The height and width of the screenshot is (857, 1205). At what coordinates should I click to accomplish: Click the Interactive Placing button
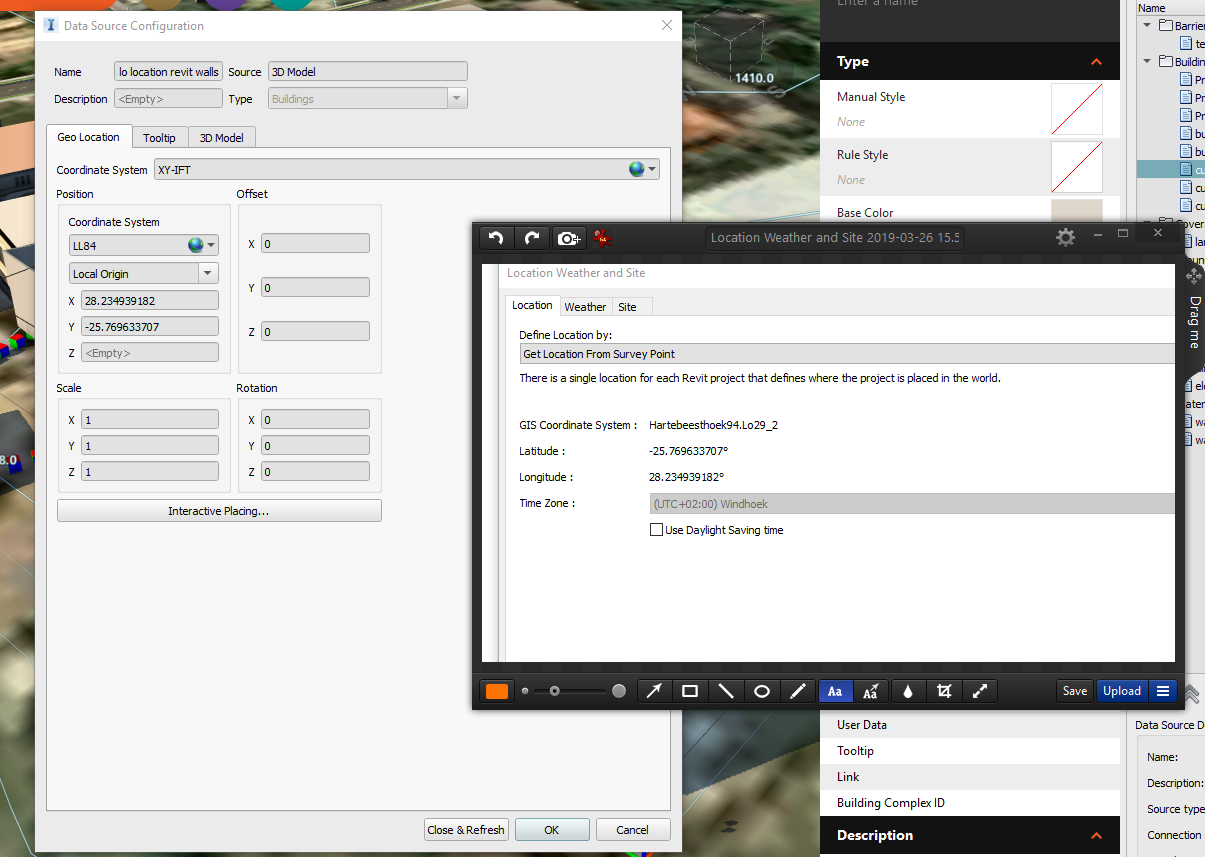(x=219, y=511)
